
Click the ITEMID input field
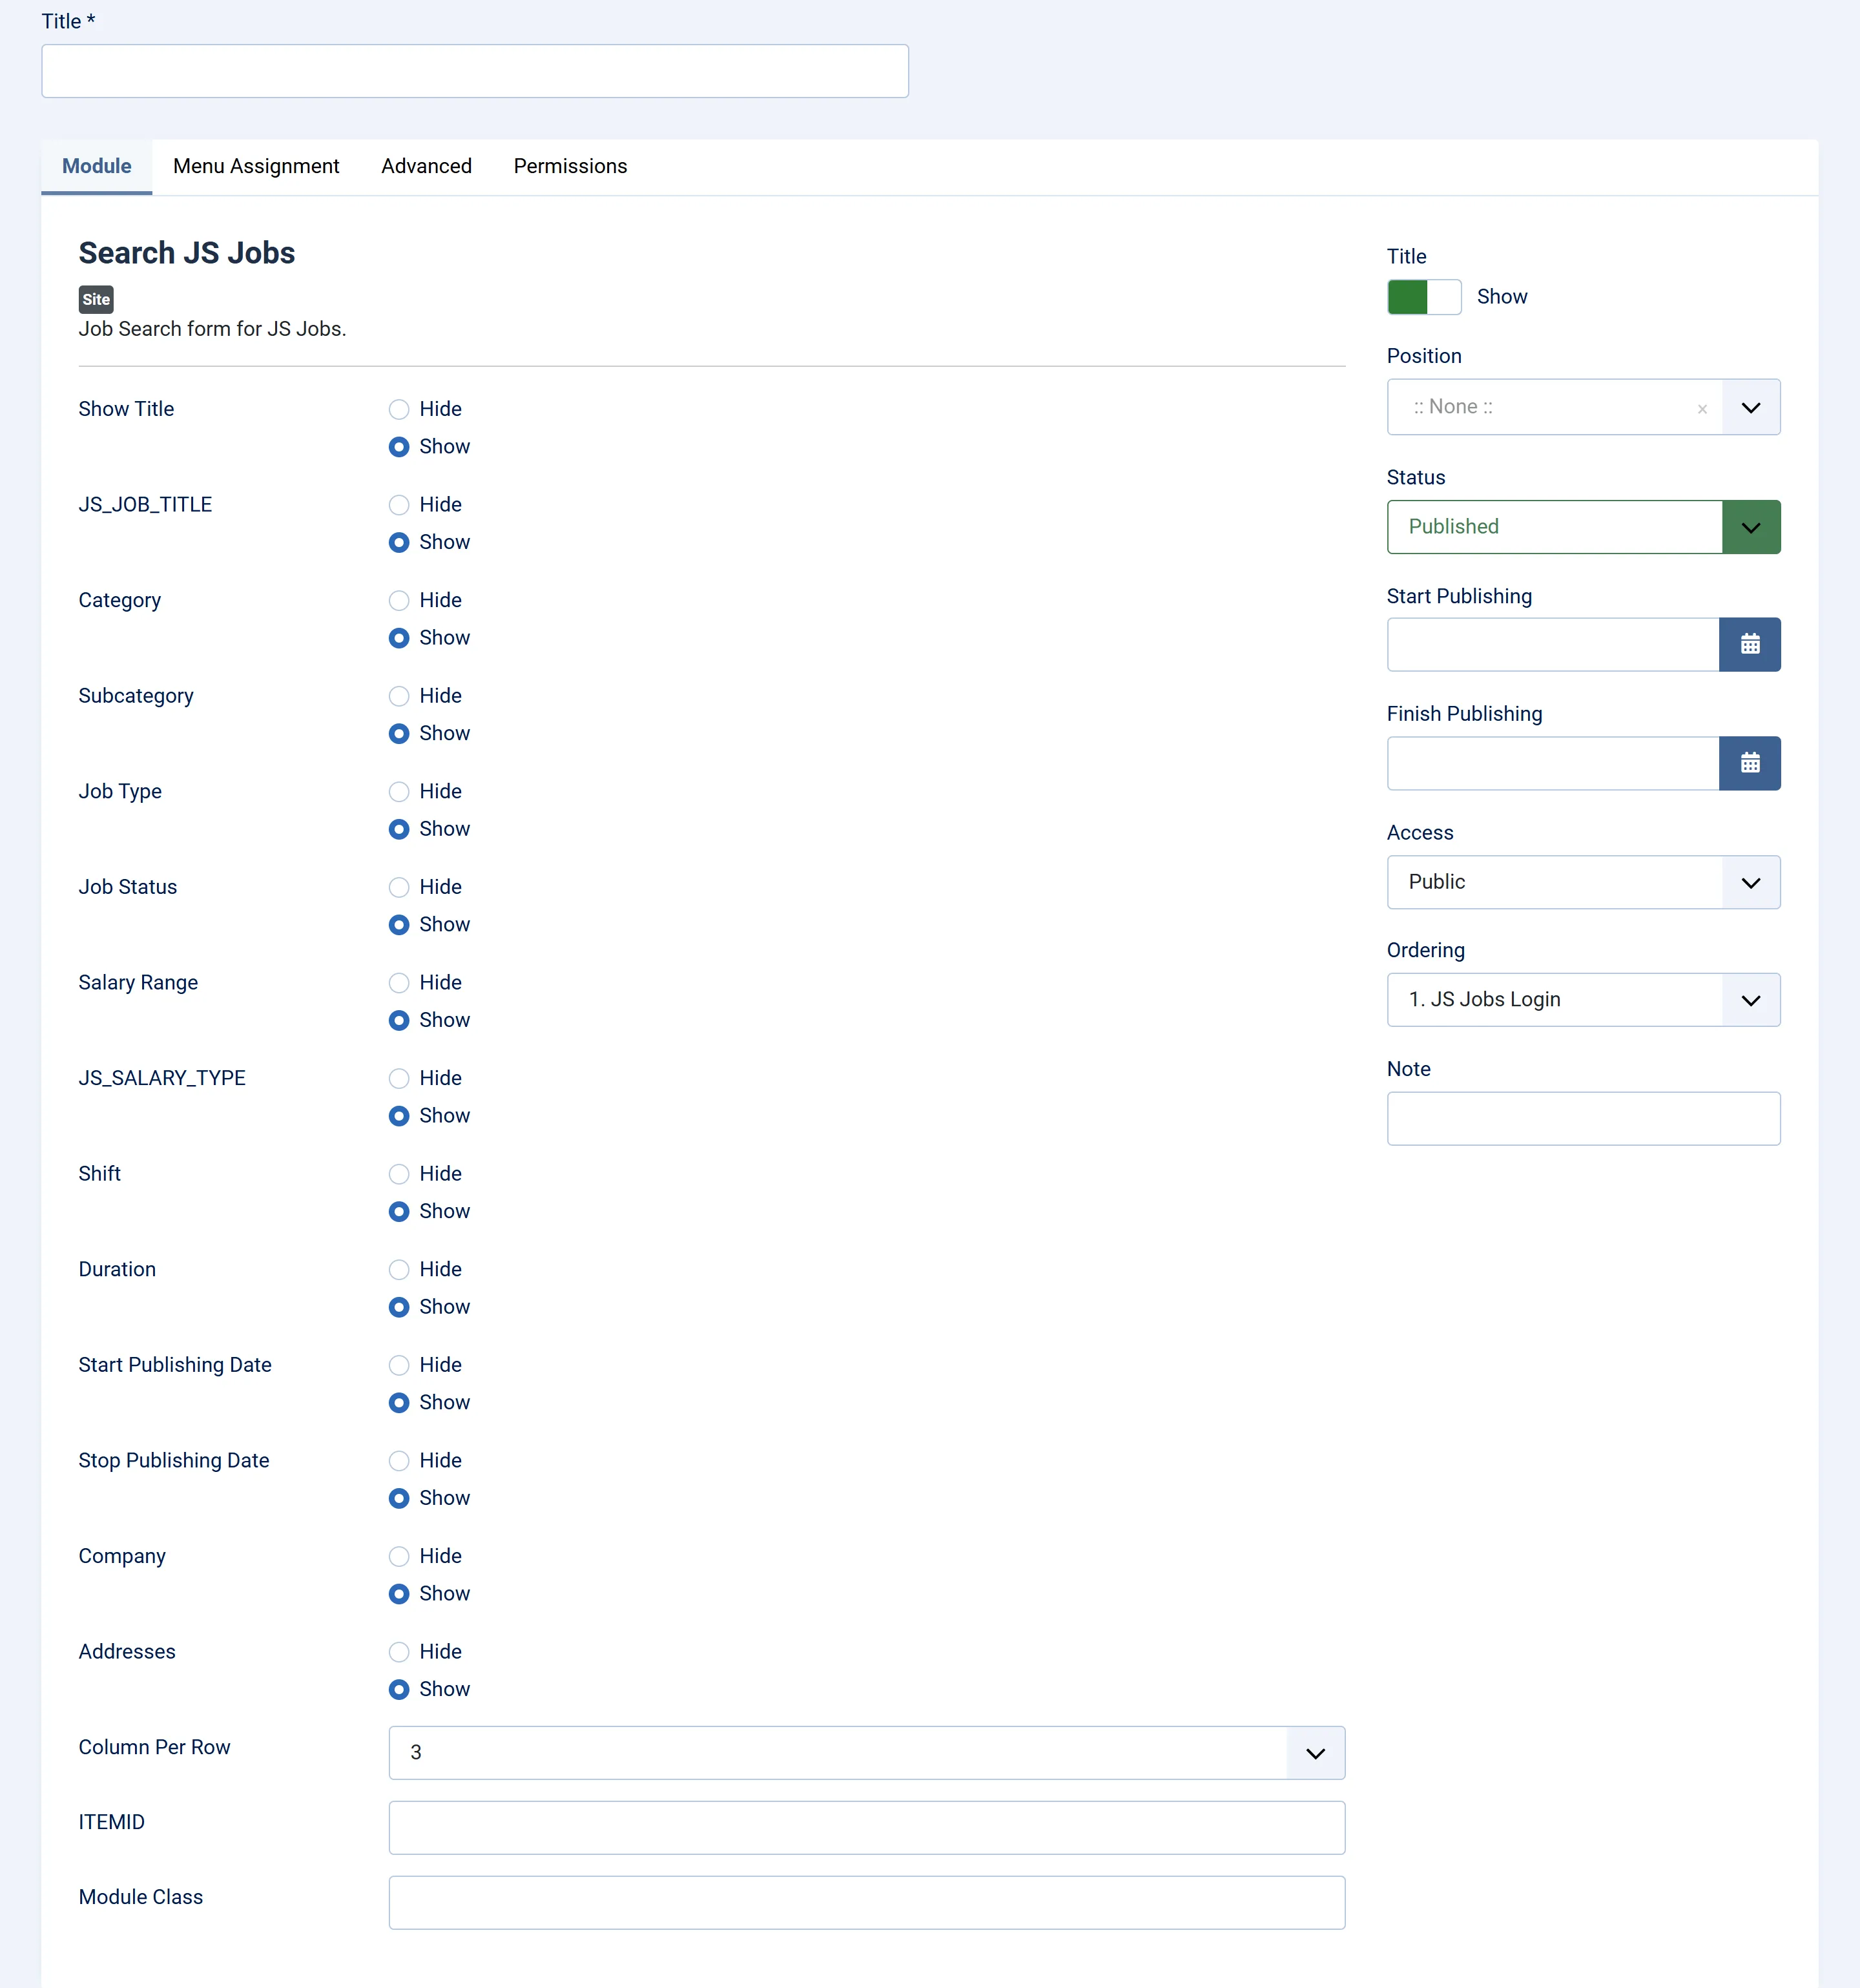(866, 1828)
